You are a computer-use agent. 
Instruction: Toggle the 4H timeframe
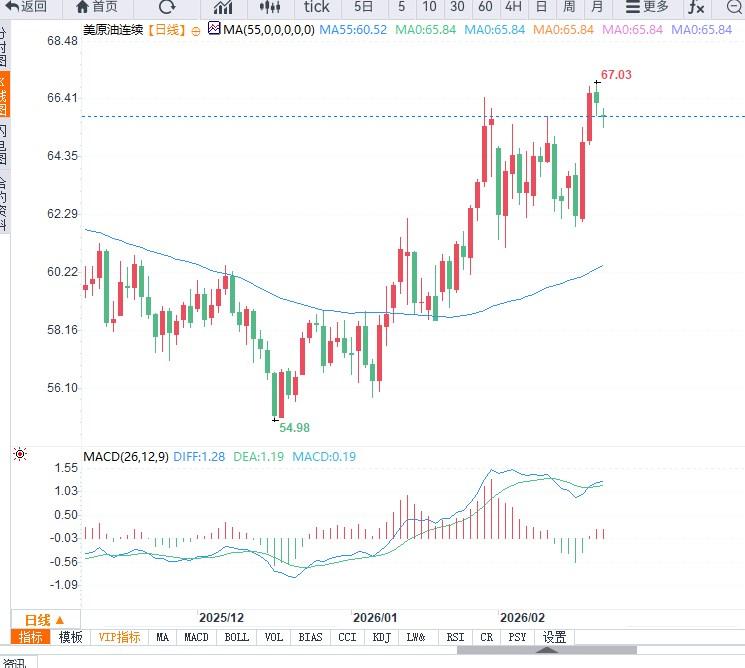point(513,7)
